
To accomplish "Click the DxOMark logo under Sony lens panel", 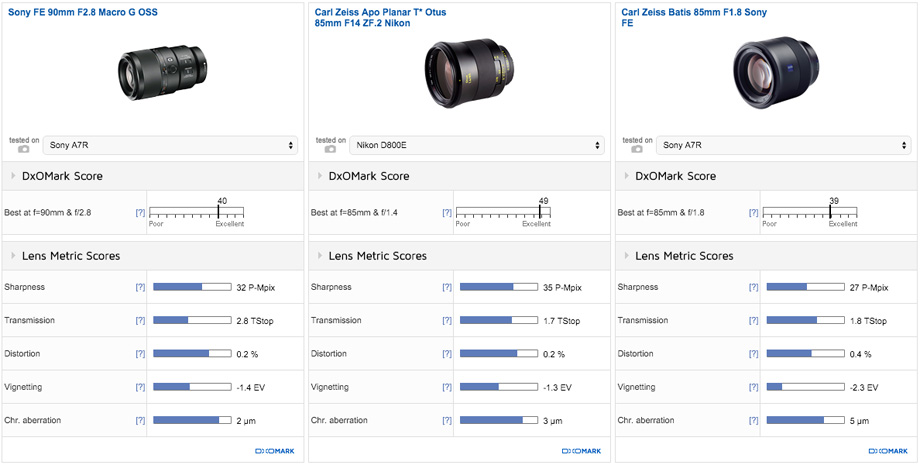I will point(276,451).
